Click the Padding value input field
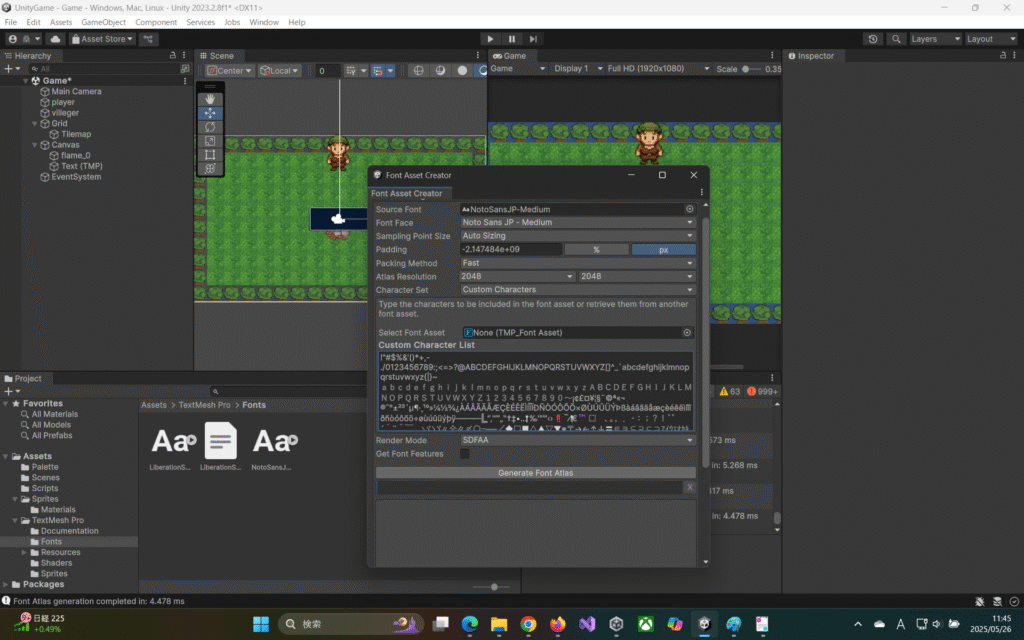 pyautogui.click(x=511, y=249)
